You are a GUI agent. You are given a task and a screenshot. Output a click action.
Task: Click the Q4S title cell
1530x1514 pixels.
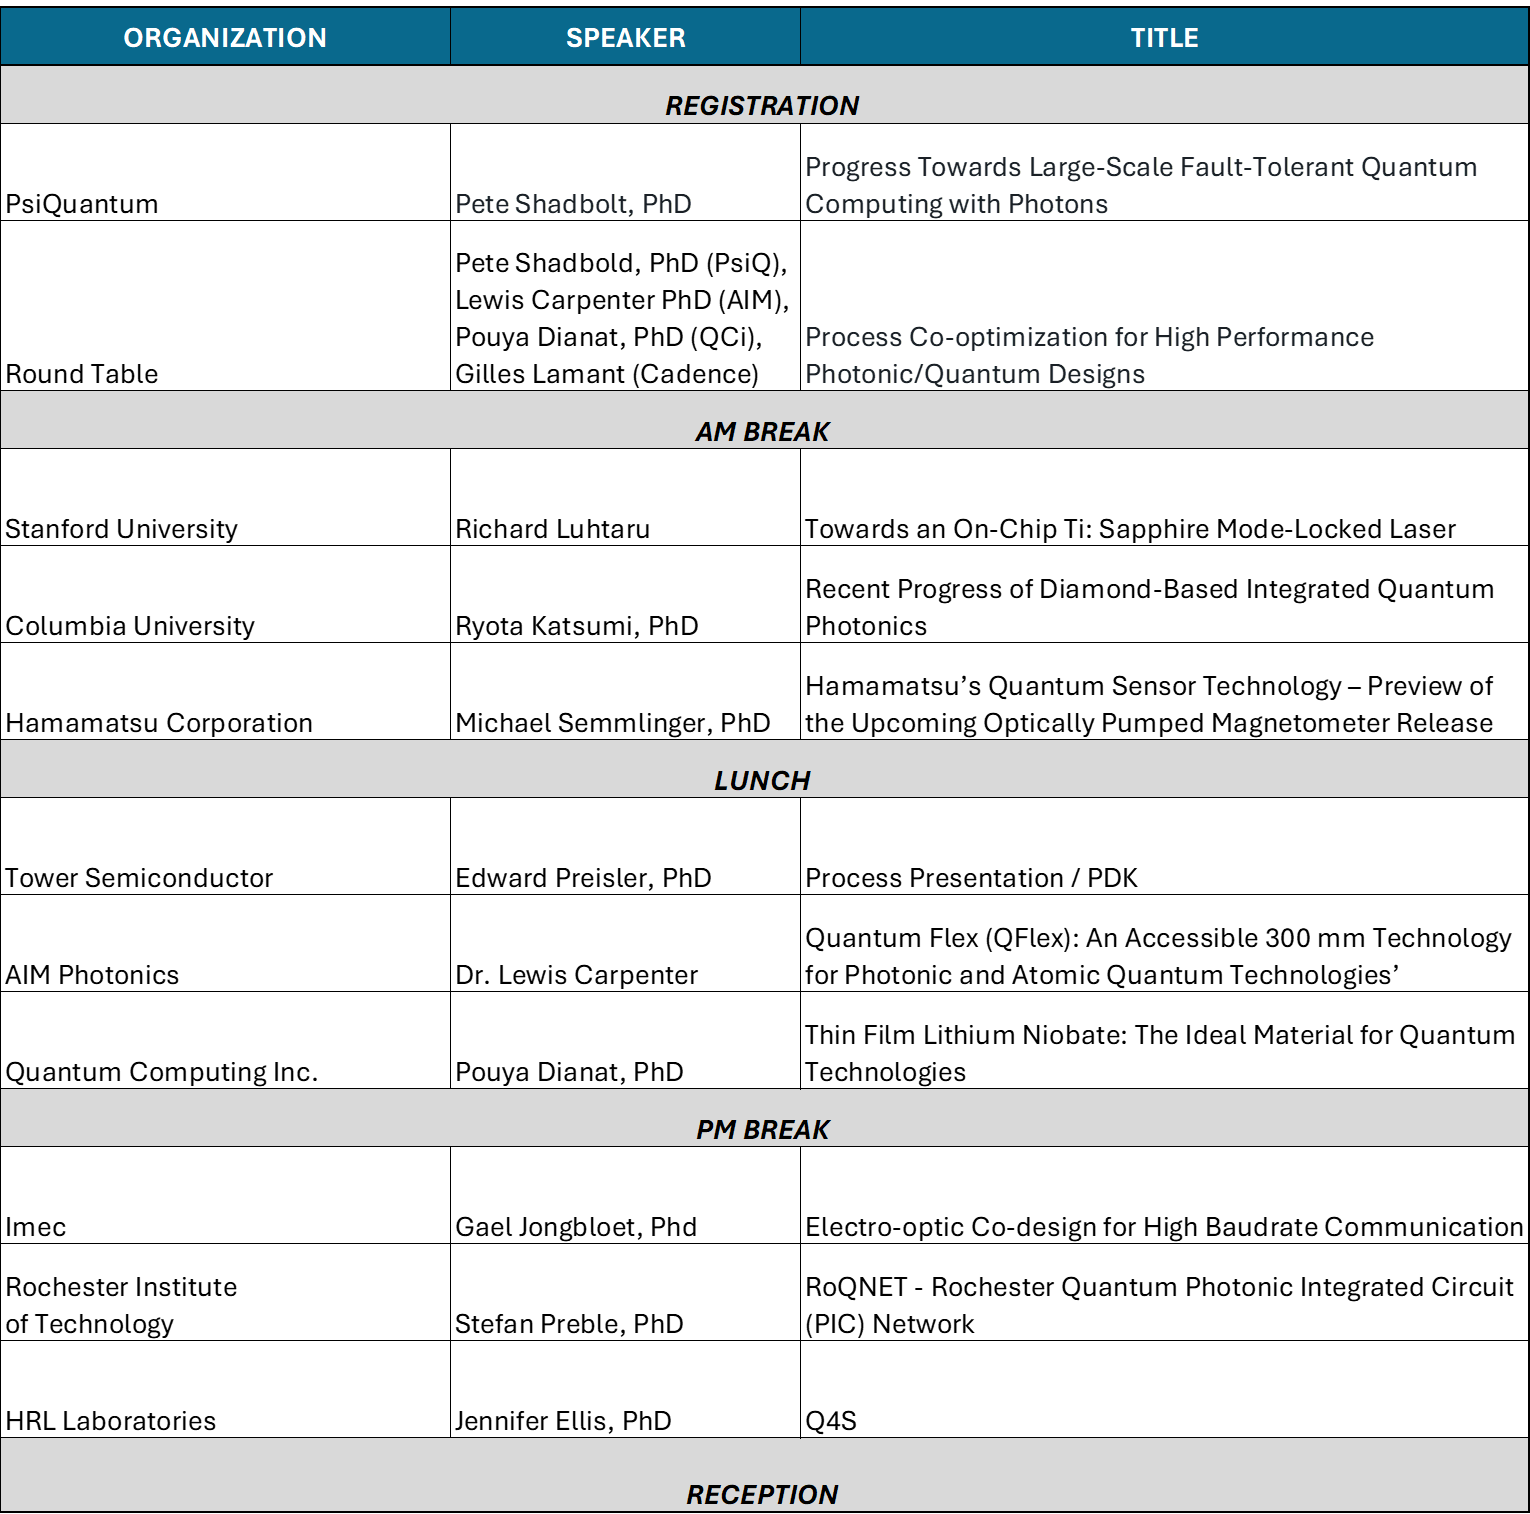coord(1164,1389)
